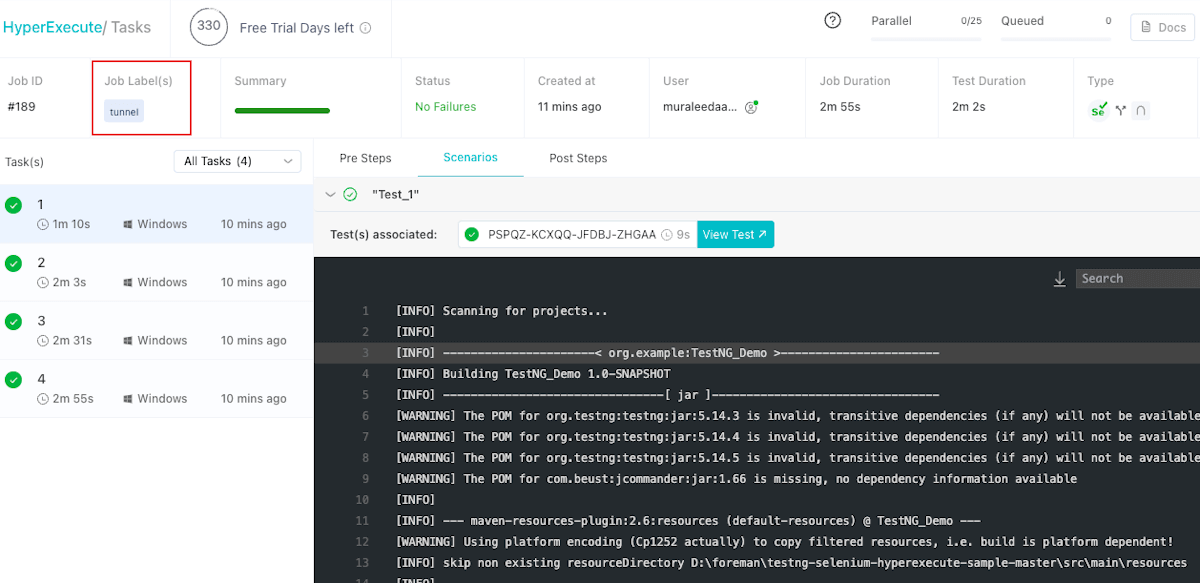
Task: Click the green check icon beside Test_1
Action: 350,195
